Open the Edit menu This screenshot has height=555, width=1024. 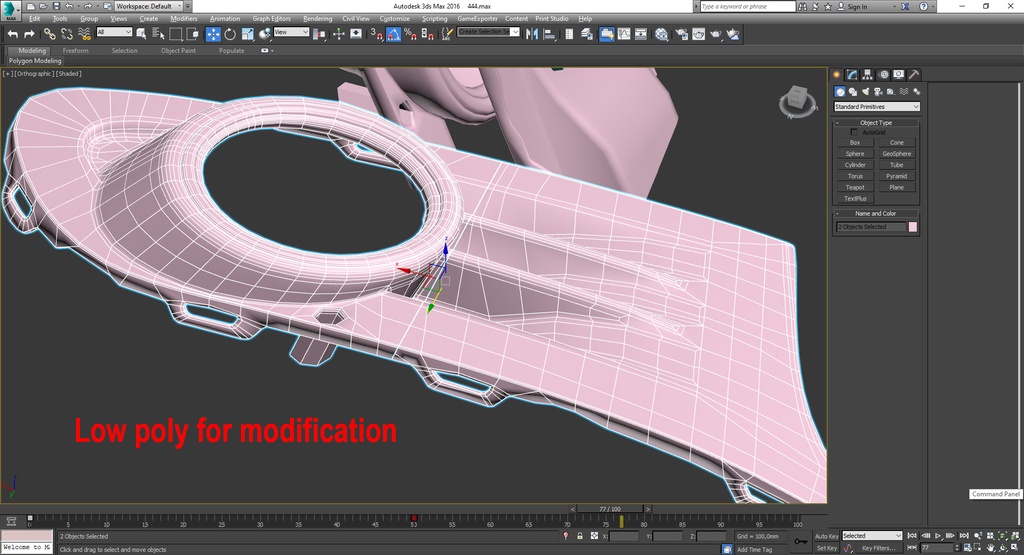point(35,18)
